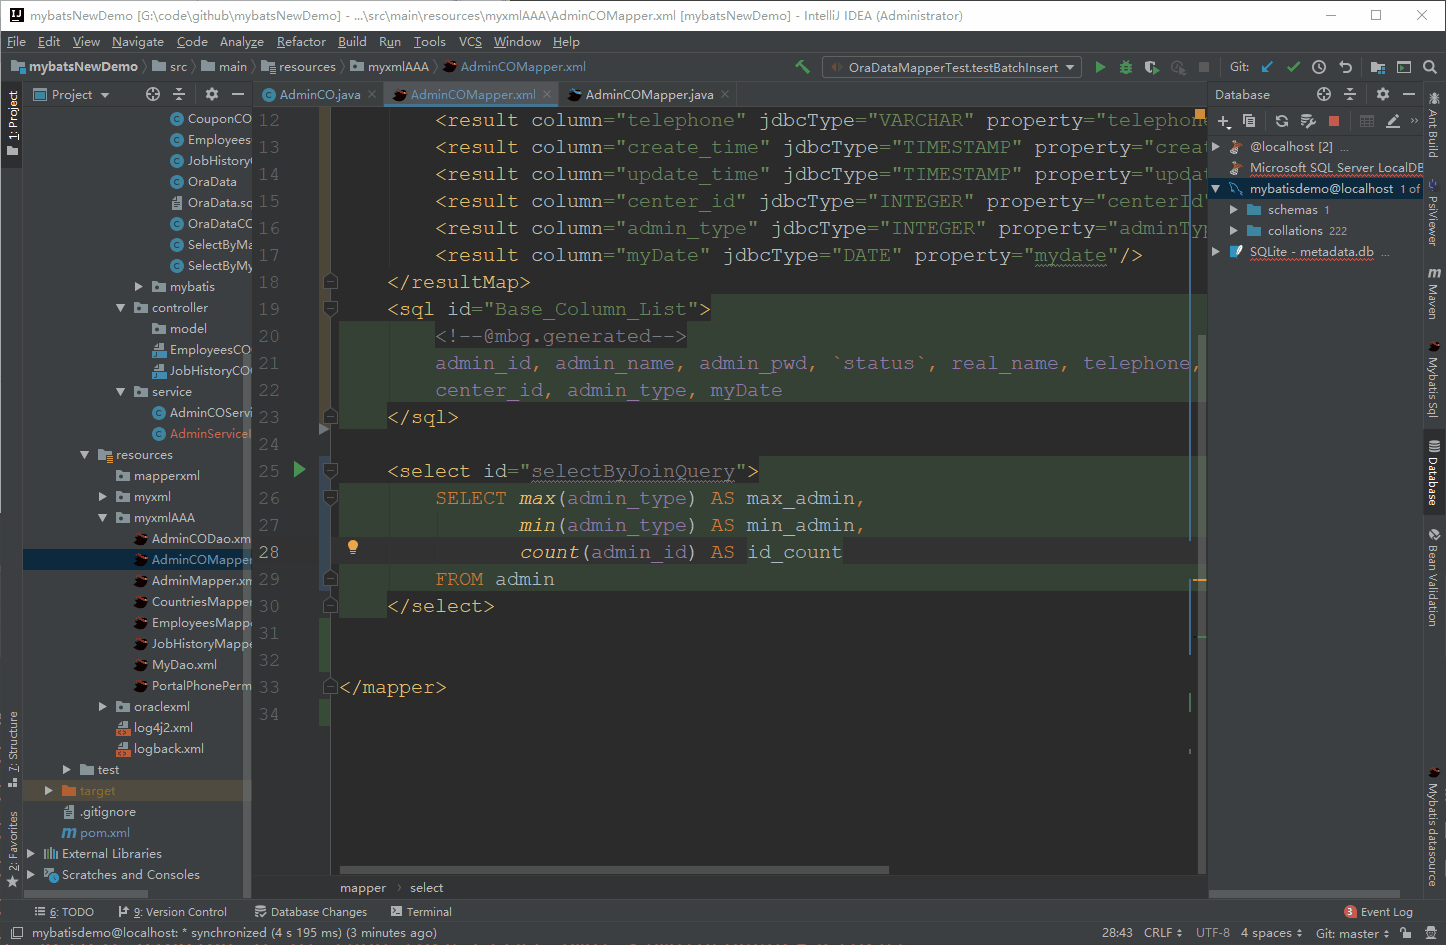Open Version Control tool window
Viewport: 1446px width, 945px height.
tap(173, 912)
